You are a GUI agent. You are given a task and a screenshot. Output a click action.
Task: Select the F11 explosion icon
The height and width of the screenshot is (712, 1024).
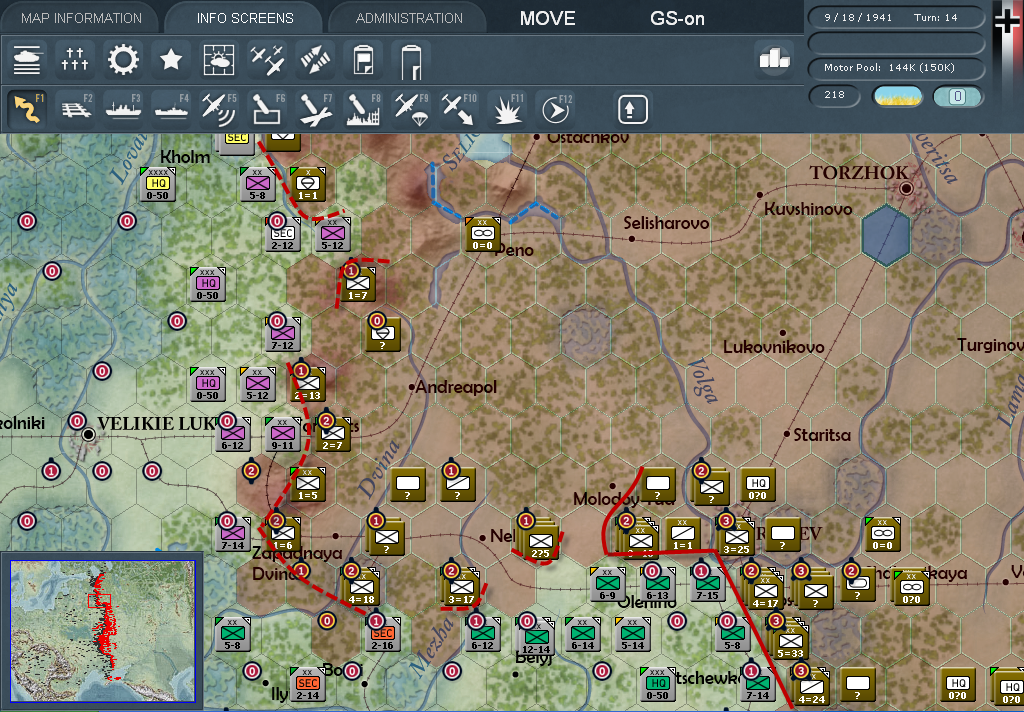(507, 108)
